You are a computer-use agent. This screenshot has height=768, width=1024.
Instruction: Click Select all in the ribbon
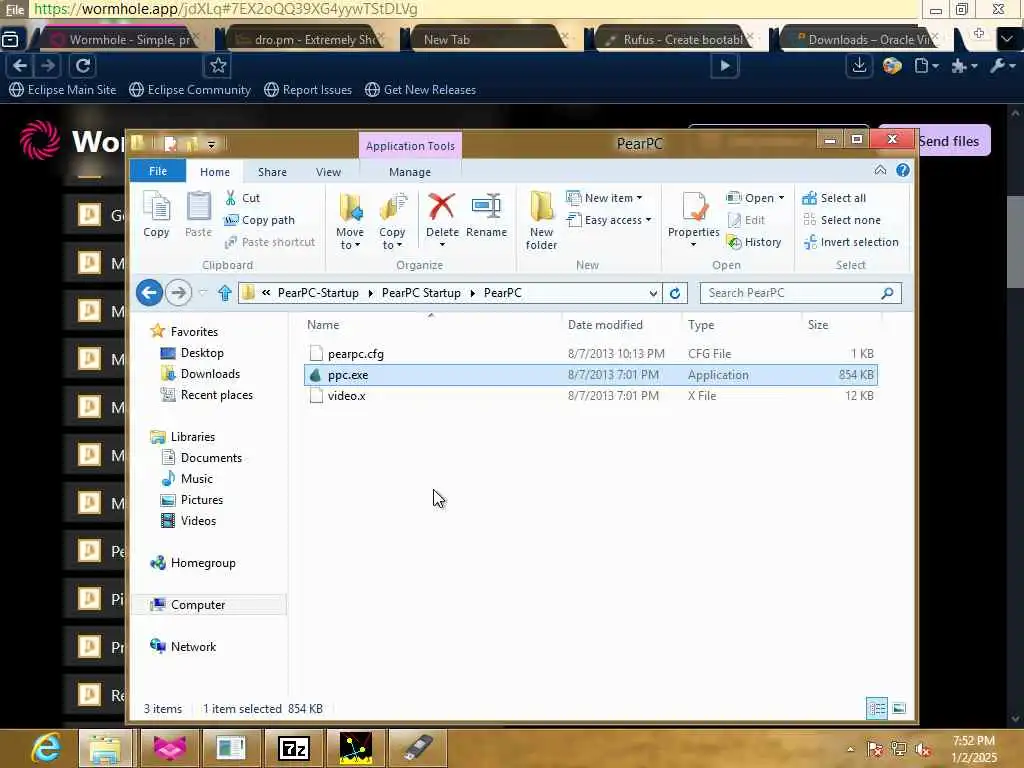(834, 198)
